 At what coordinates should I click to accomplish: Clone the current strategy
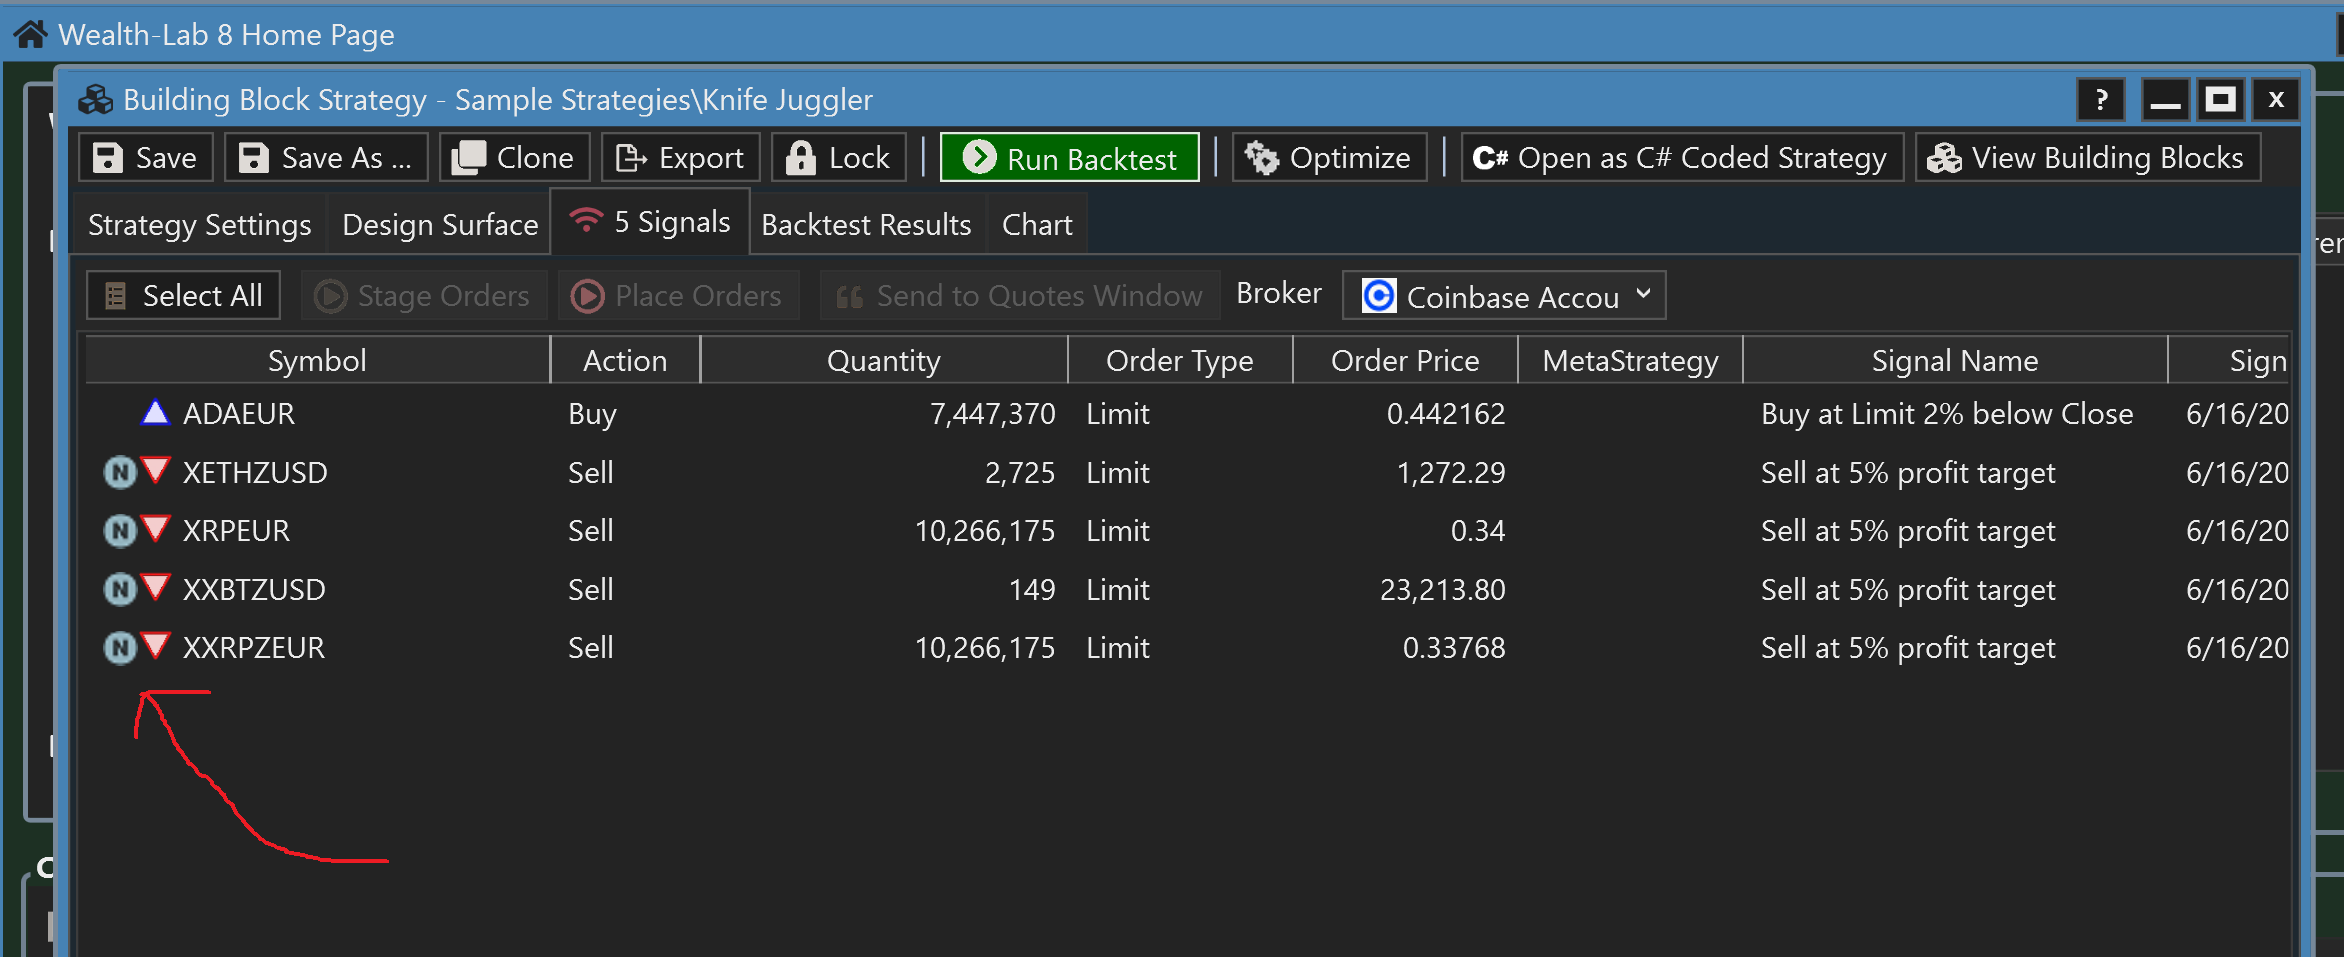[x=515, y=157]
